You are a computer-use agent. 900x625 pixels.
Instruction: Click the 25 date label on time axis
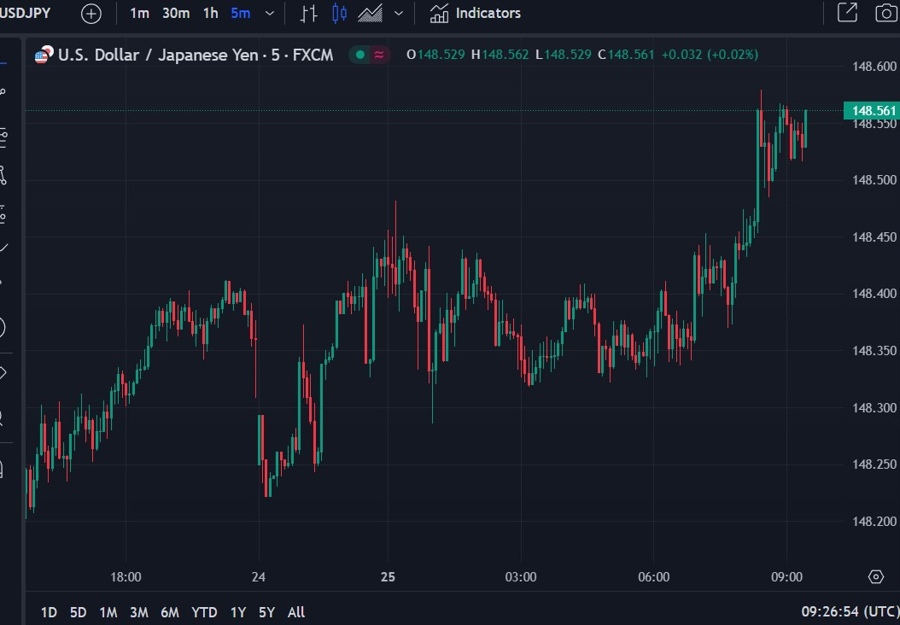click(388, 577)
